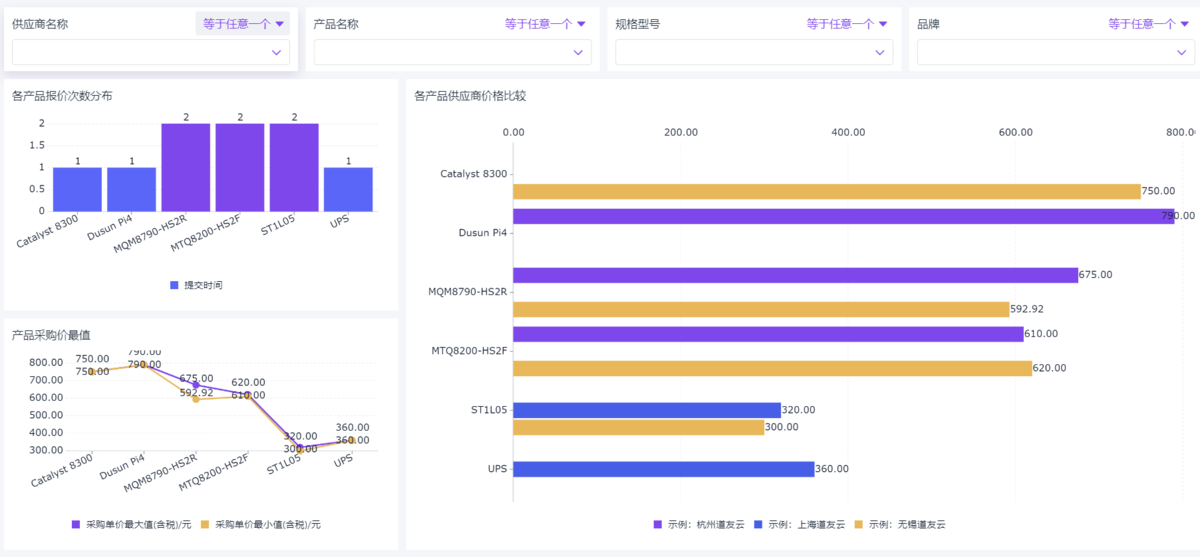The width and height of the screenshot is (1200, 557).
Task: Expand the 品牌 value list chevron
Action: (1182, 53)
